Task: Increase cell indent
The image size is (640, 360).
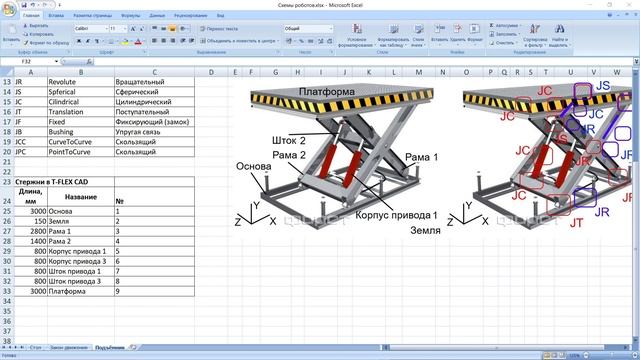Action: tap(191, 41)
